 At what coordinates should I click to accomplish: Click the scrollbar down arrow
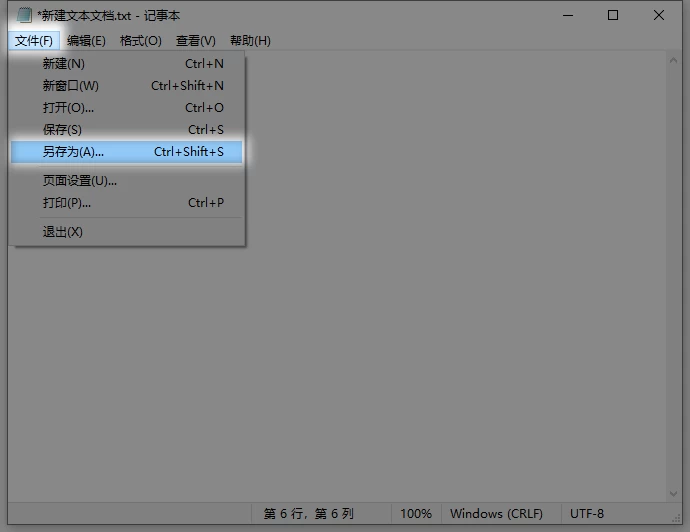pyautogui.click(x=675, y=491)
